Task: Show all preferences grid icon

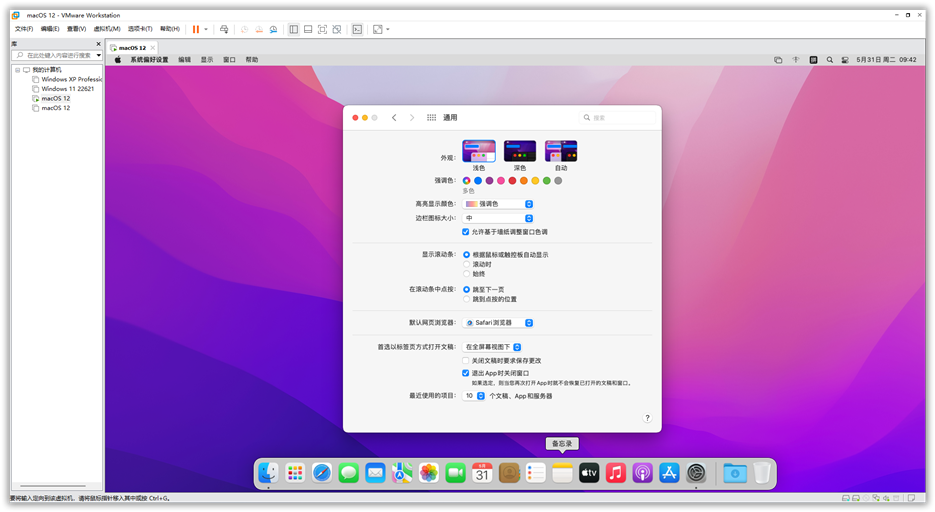Action: [431, 117]
